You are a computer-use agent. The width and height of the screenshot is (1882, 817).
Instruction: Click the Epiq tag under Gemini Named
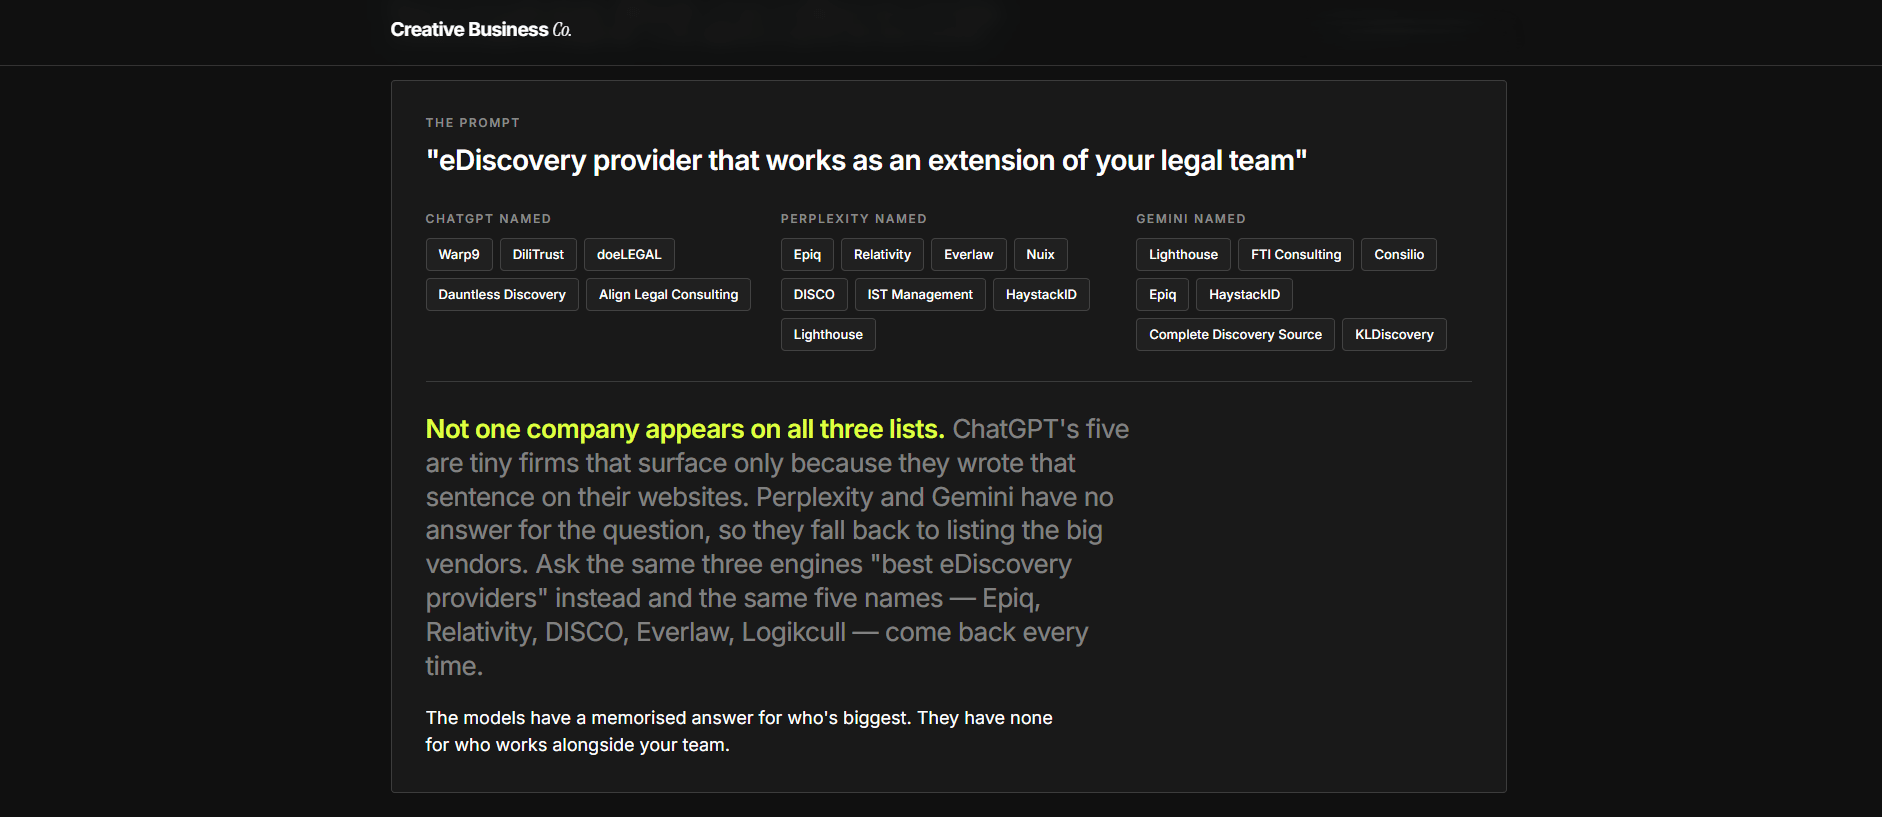coord(1162,295)
